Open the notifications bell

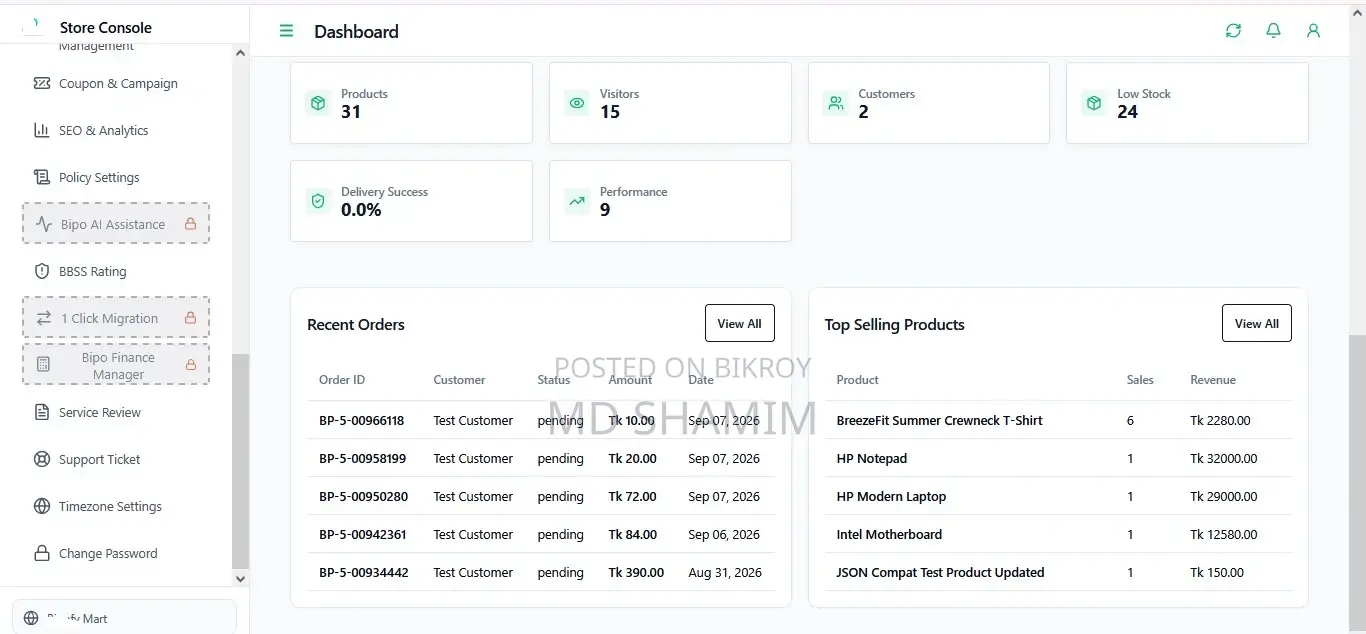(x=1273, y=31)
